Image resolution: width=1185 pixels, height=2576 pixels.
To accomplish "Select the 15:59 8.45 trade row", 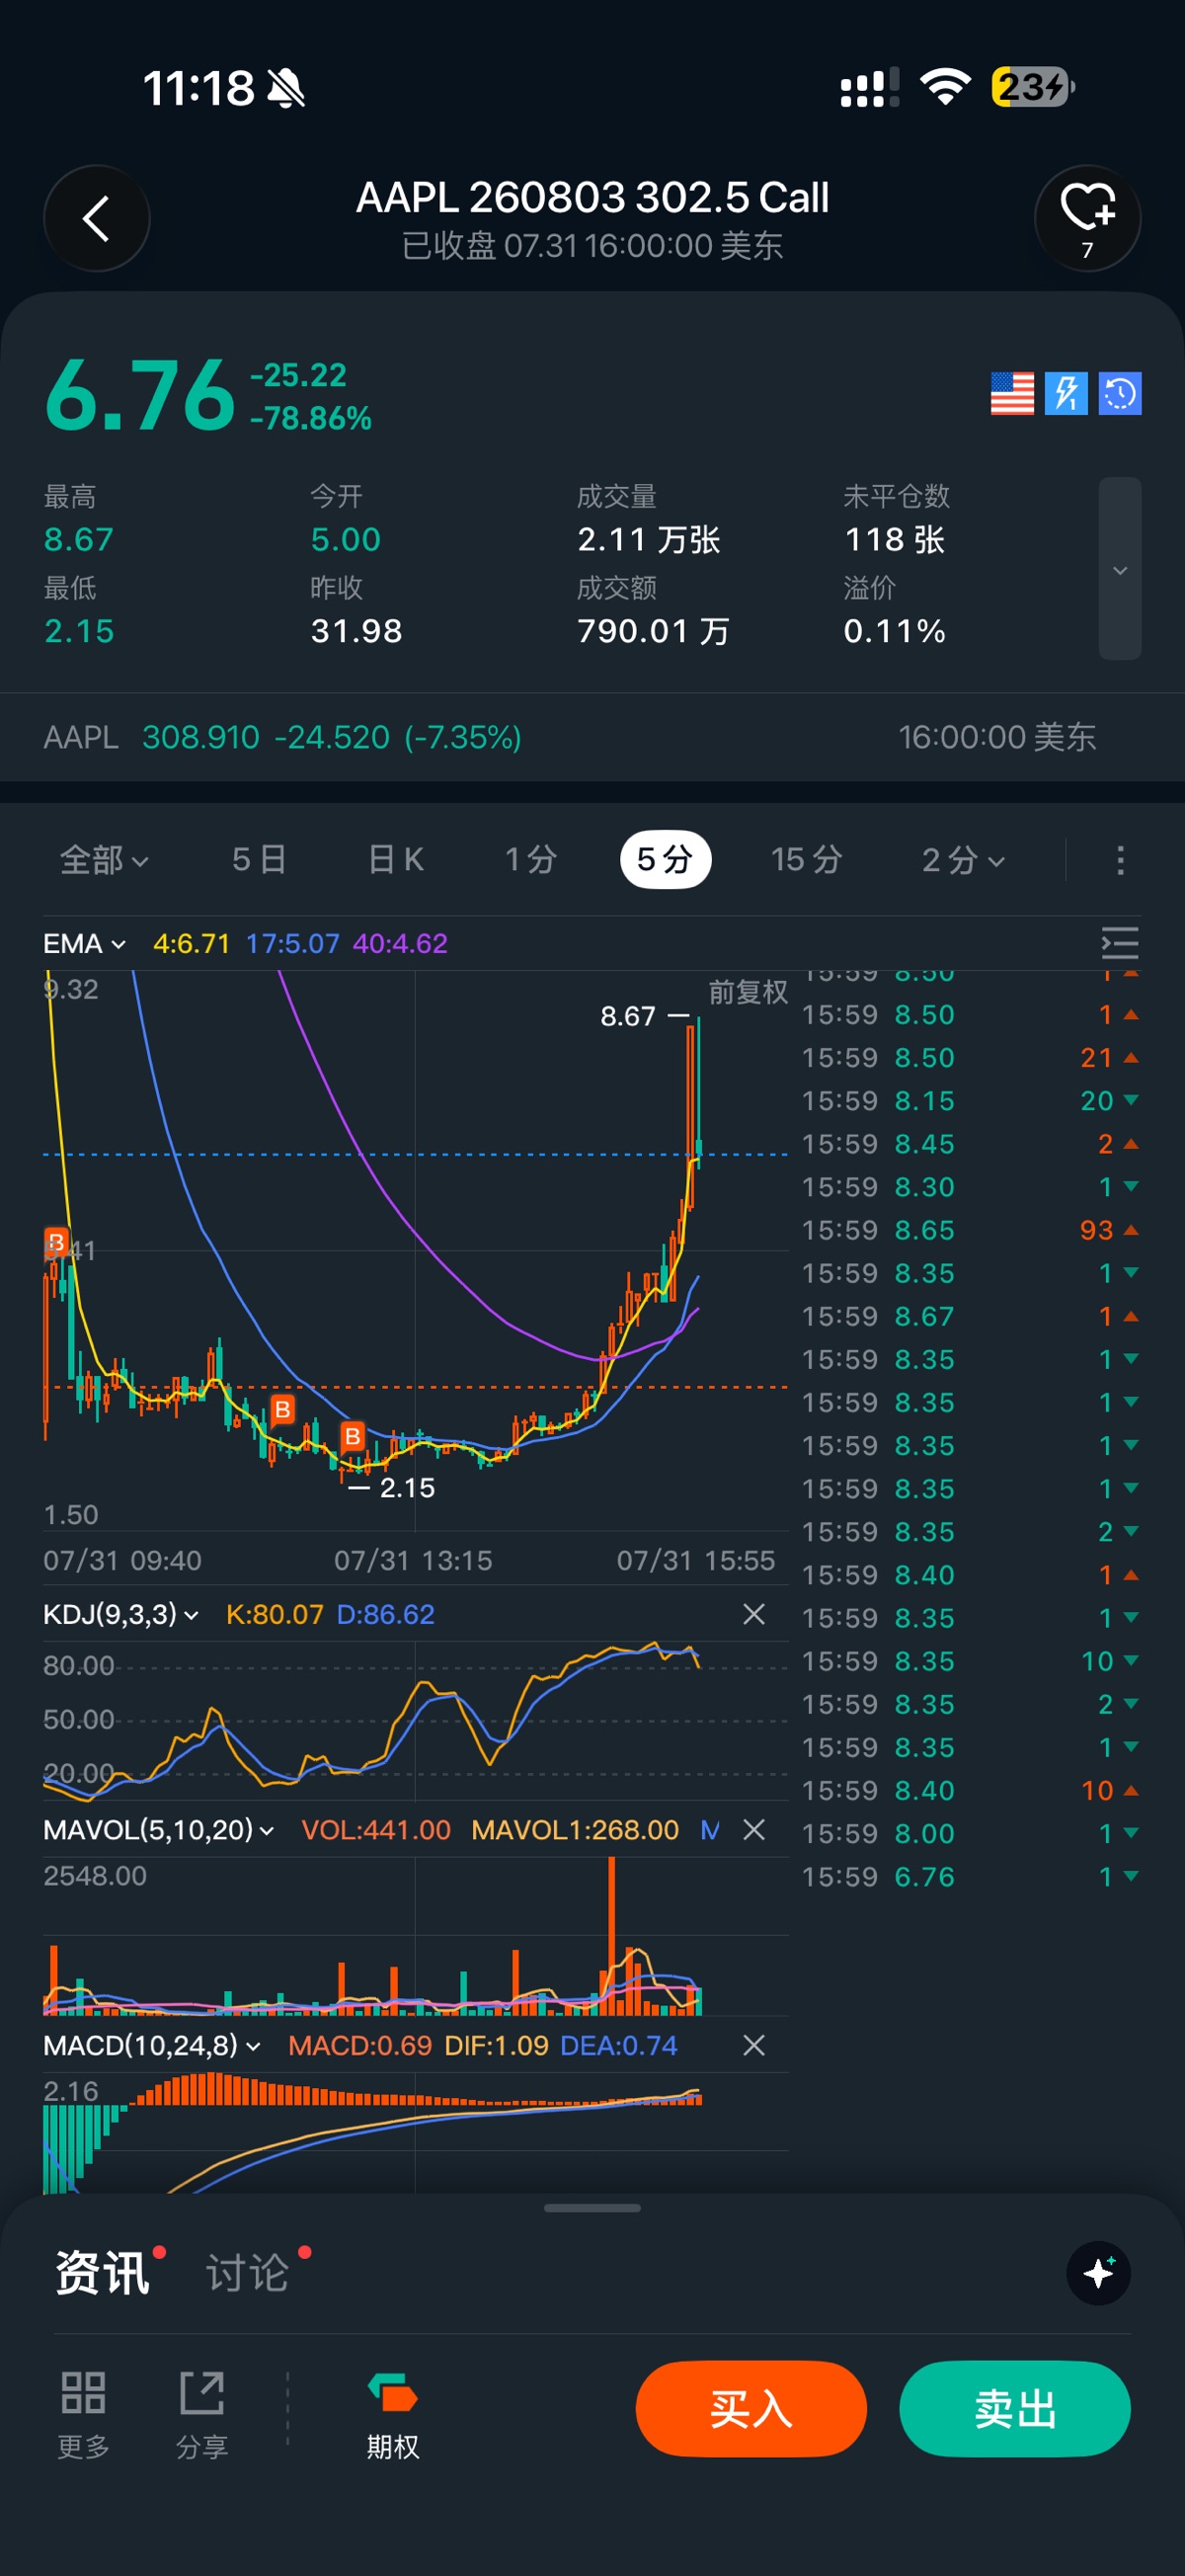I will (x=970, y=1144).
